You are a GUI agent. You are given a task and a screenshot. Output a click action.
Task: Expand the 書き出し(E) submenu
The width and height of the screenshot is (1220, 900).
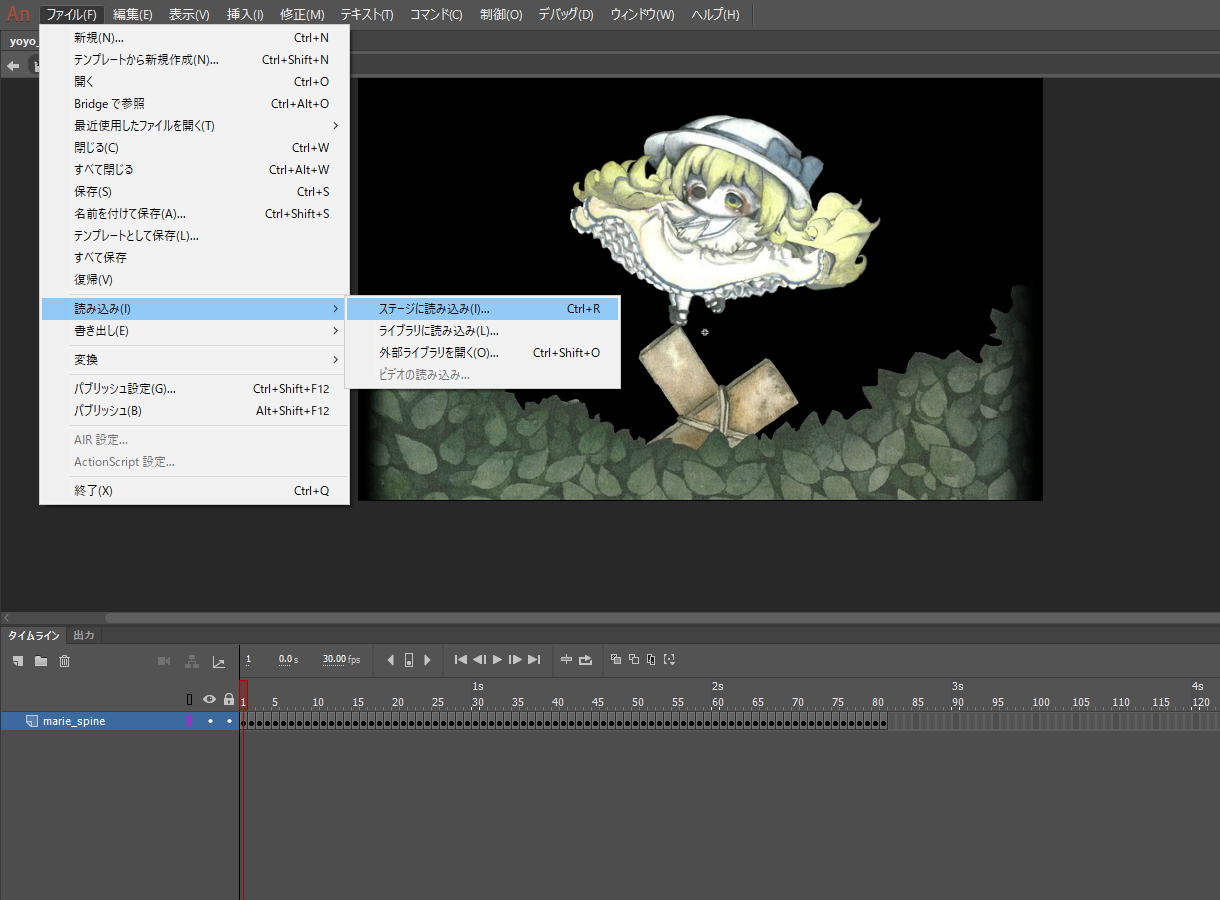click(194, 331)
